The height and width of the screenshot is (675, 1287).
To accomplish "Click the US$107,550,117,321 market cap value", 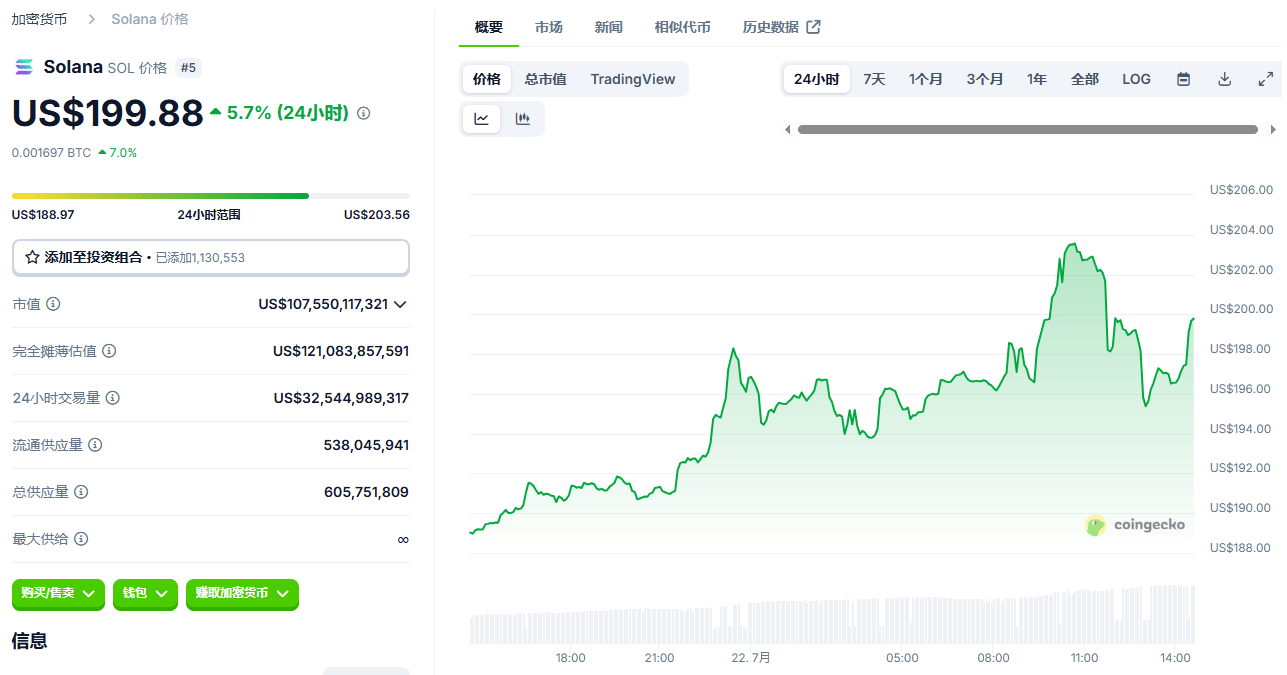I will [x=323, y=304].
